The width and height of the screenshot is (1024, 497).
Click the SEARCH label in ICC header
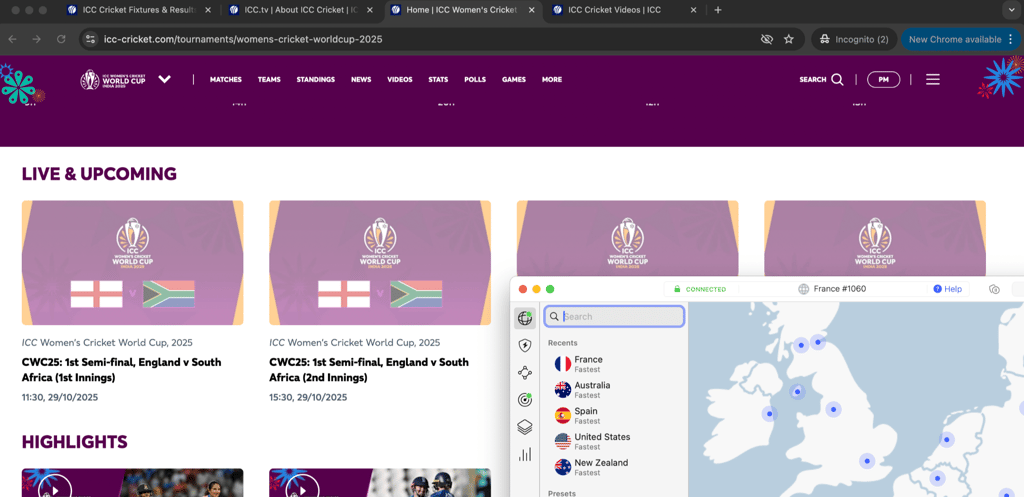812,80
